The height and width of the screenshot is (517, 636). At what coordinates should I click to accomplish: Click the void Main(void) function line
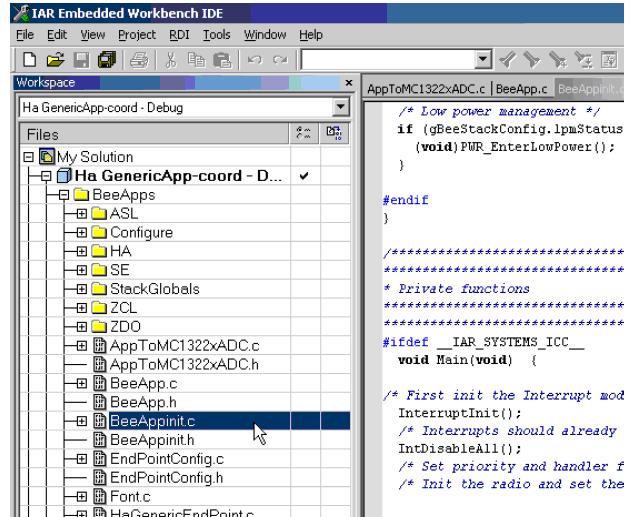[467, 360]
